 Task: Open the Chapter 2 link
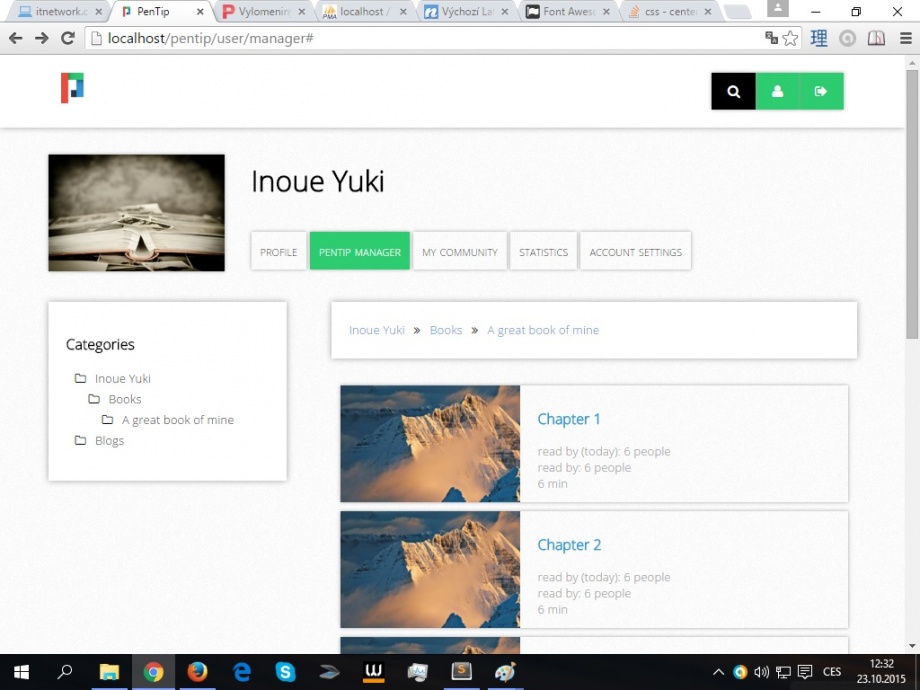(x=569, y=544)
